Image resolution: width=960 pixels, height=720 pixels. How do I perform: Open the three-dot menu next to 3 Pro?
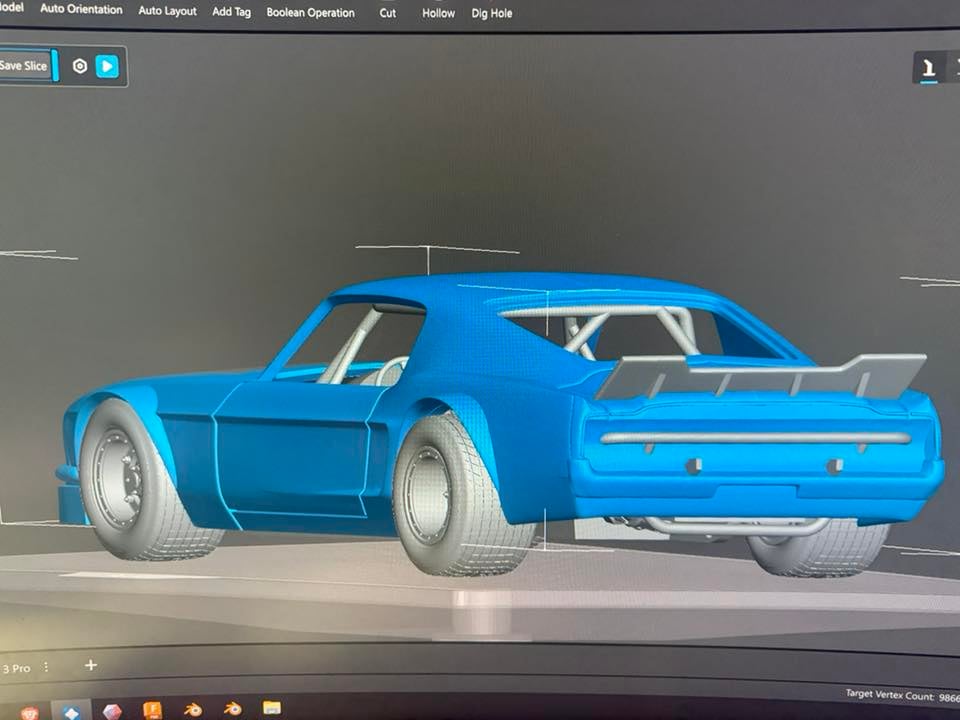(x=46, y=667)
